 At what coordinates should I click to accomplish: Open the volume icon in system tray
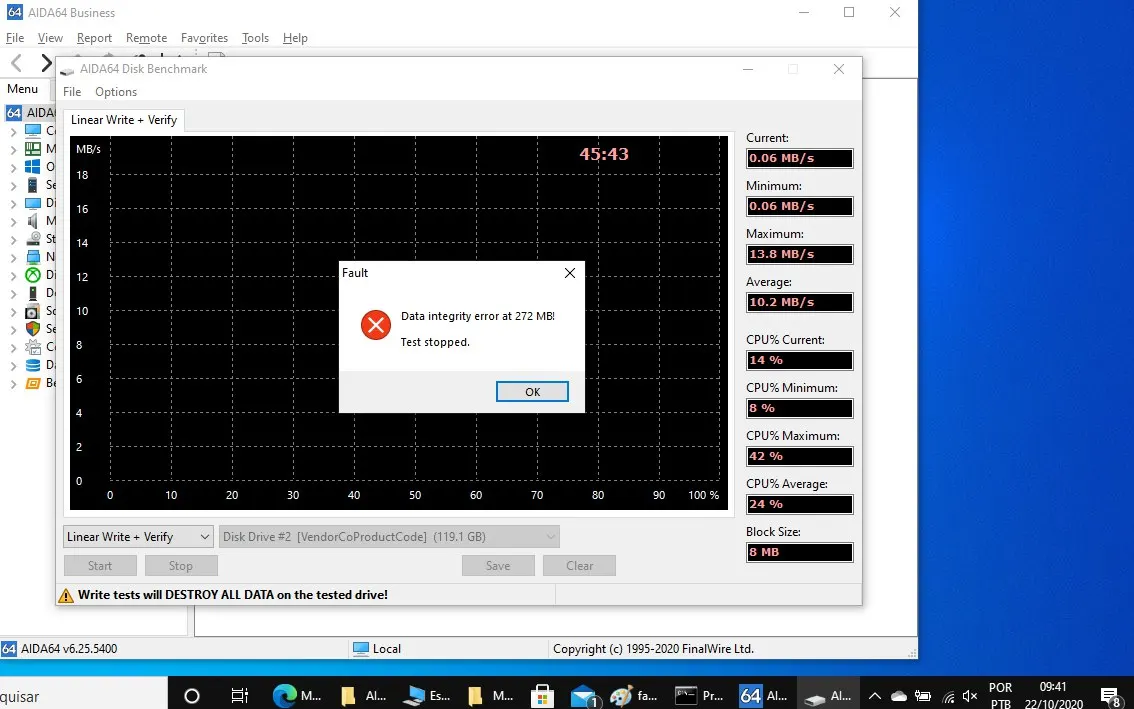[971, 696]
